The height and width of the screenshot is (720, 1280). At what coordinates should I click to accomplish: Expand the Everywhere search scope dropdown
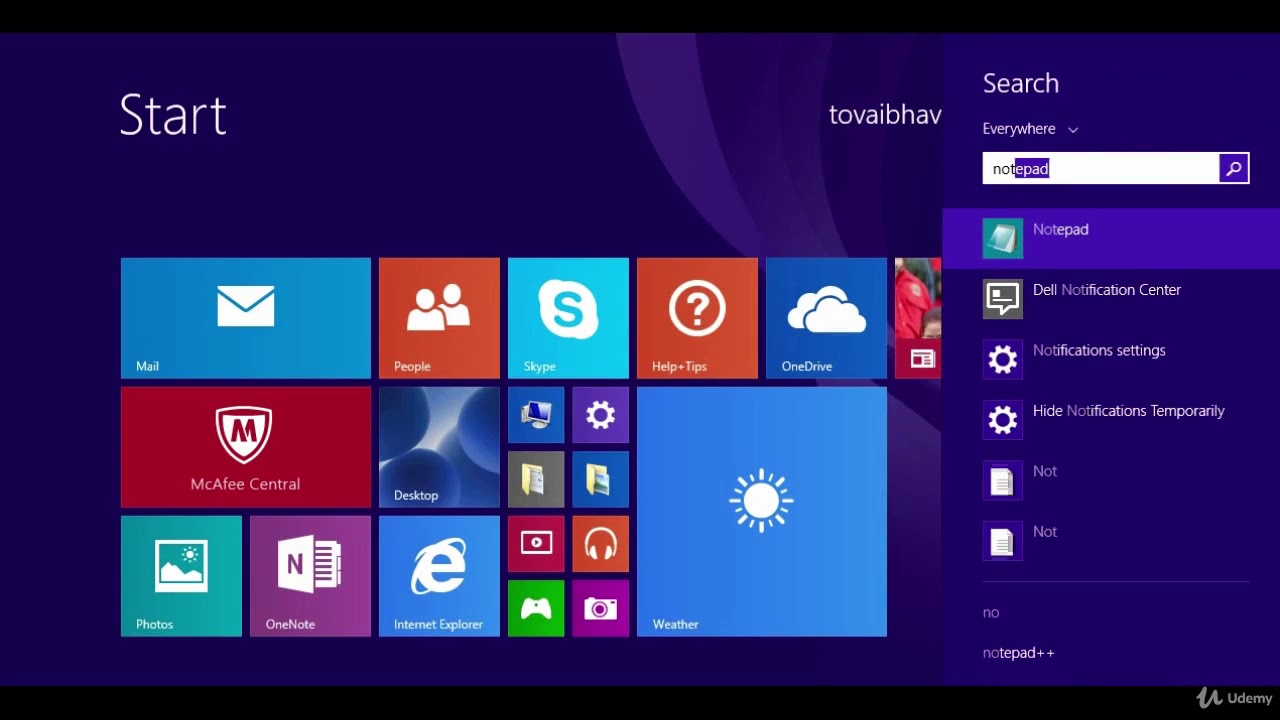coord(1030,129)
